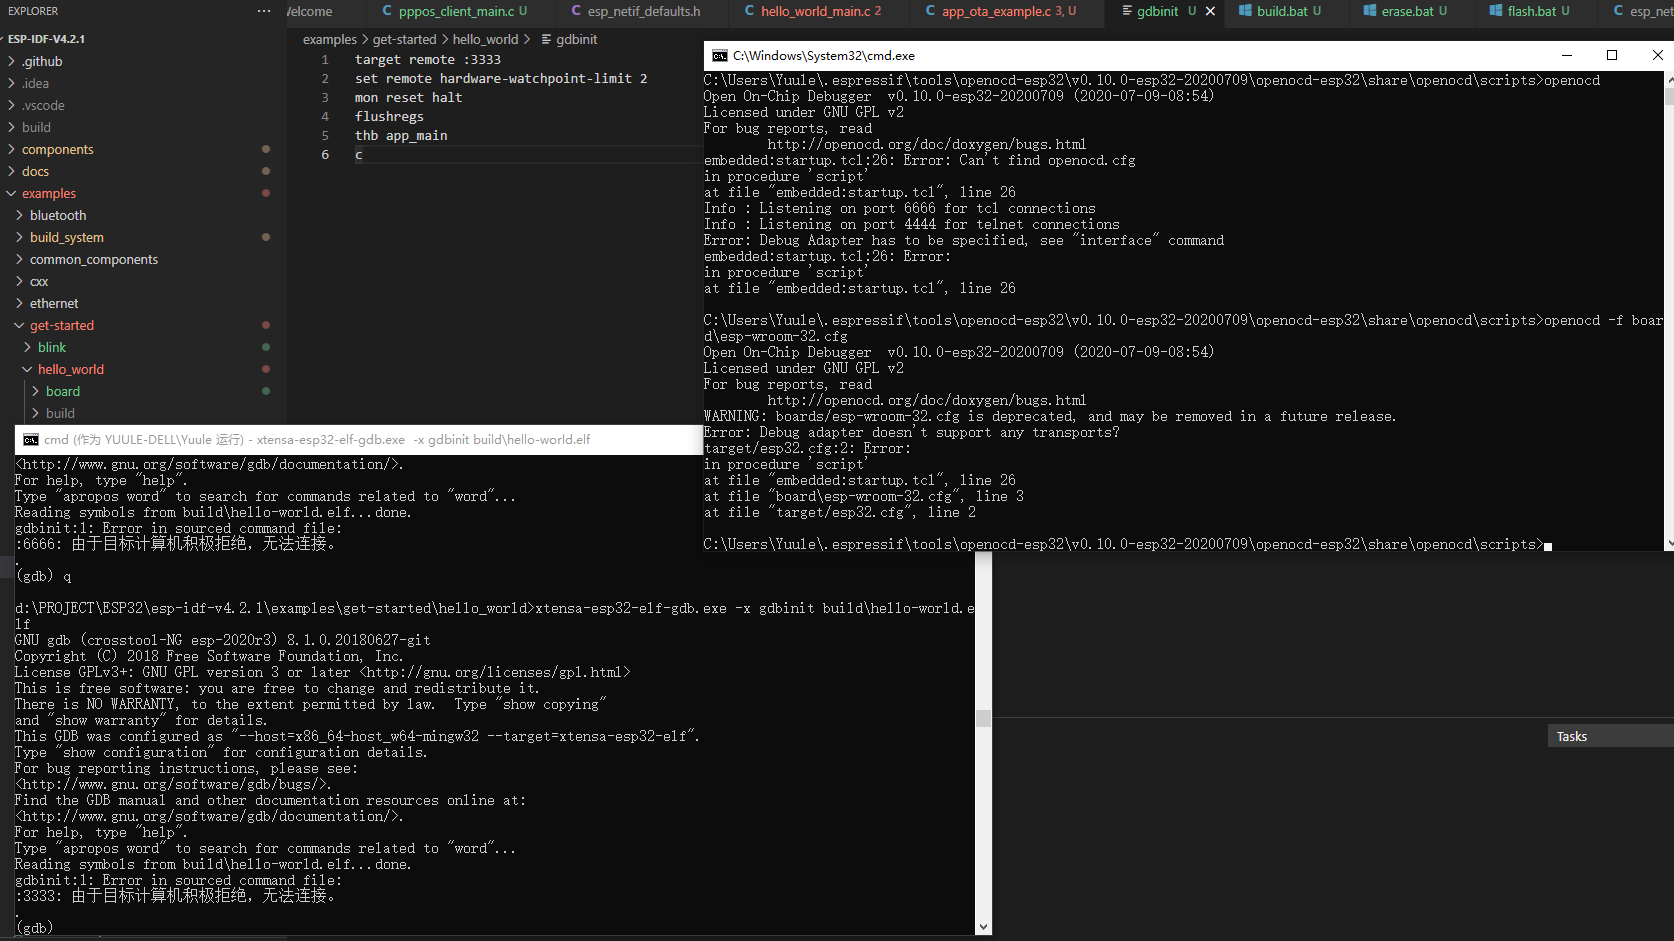Click the 'mon reset halt' line
Screen dimensions: 1674x941
coord(408,97)
